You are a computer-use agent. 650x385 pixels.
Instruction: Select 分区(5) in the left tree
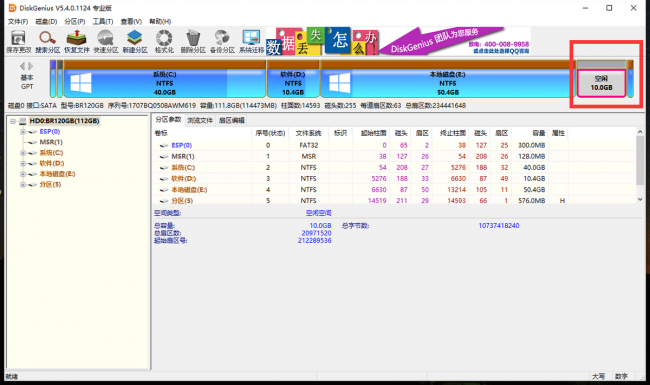pyautogui.click(x=50, y=184)
